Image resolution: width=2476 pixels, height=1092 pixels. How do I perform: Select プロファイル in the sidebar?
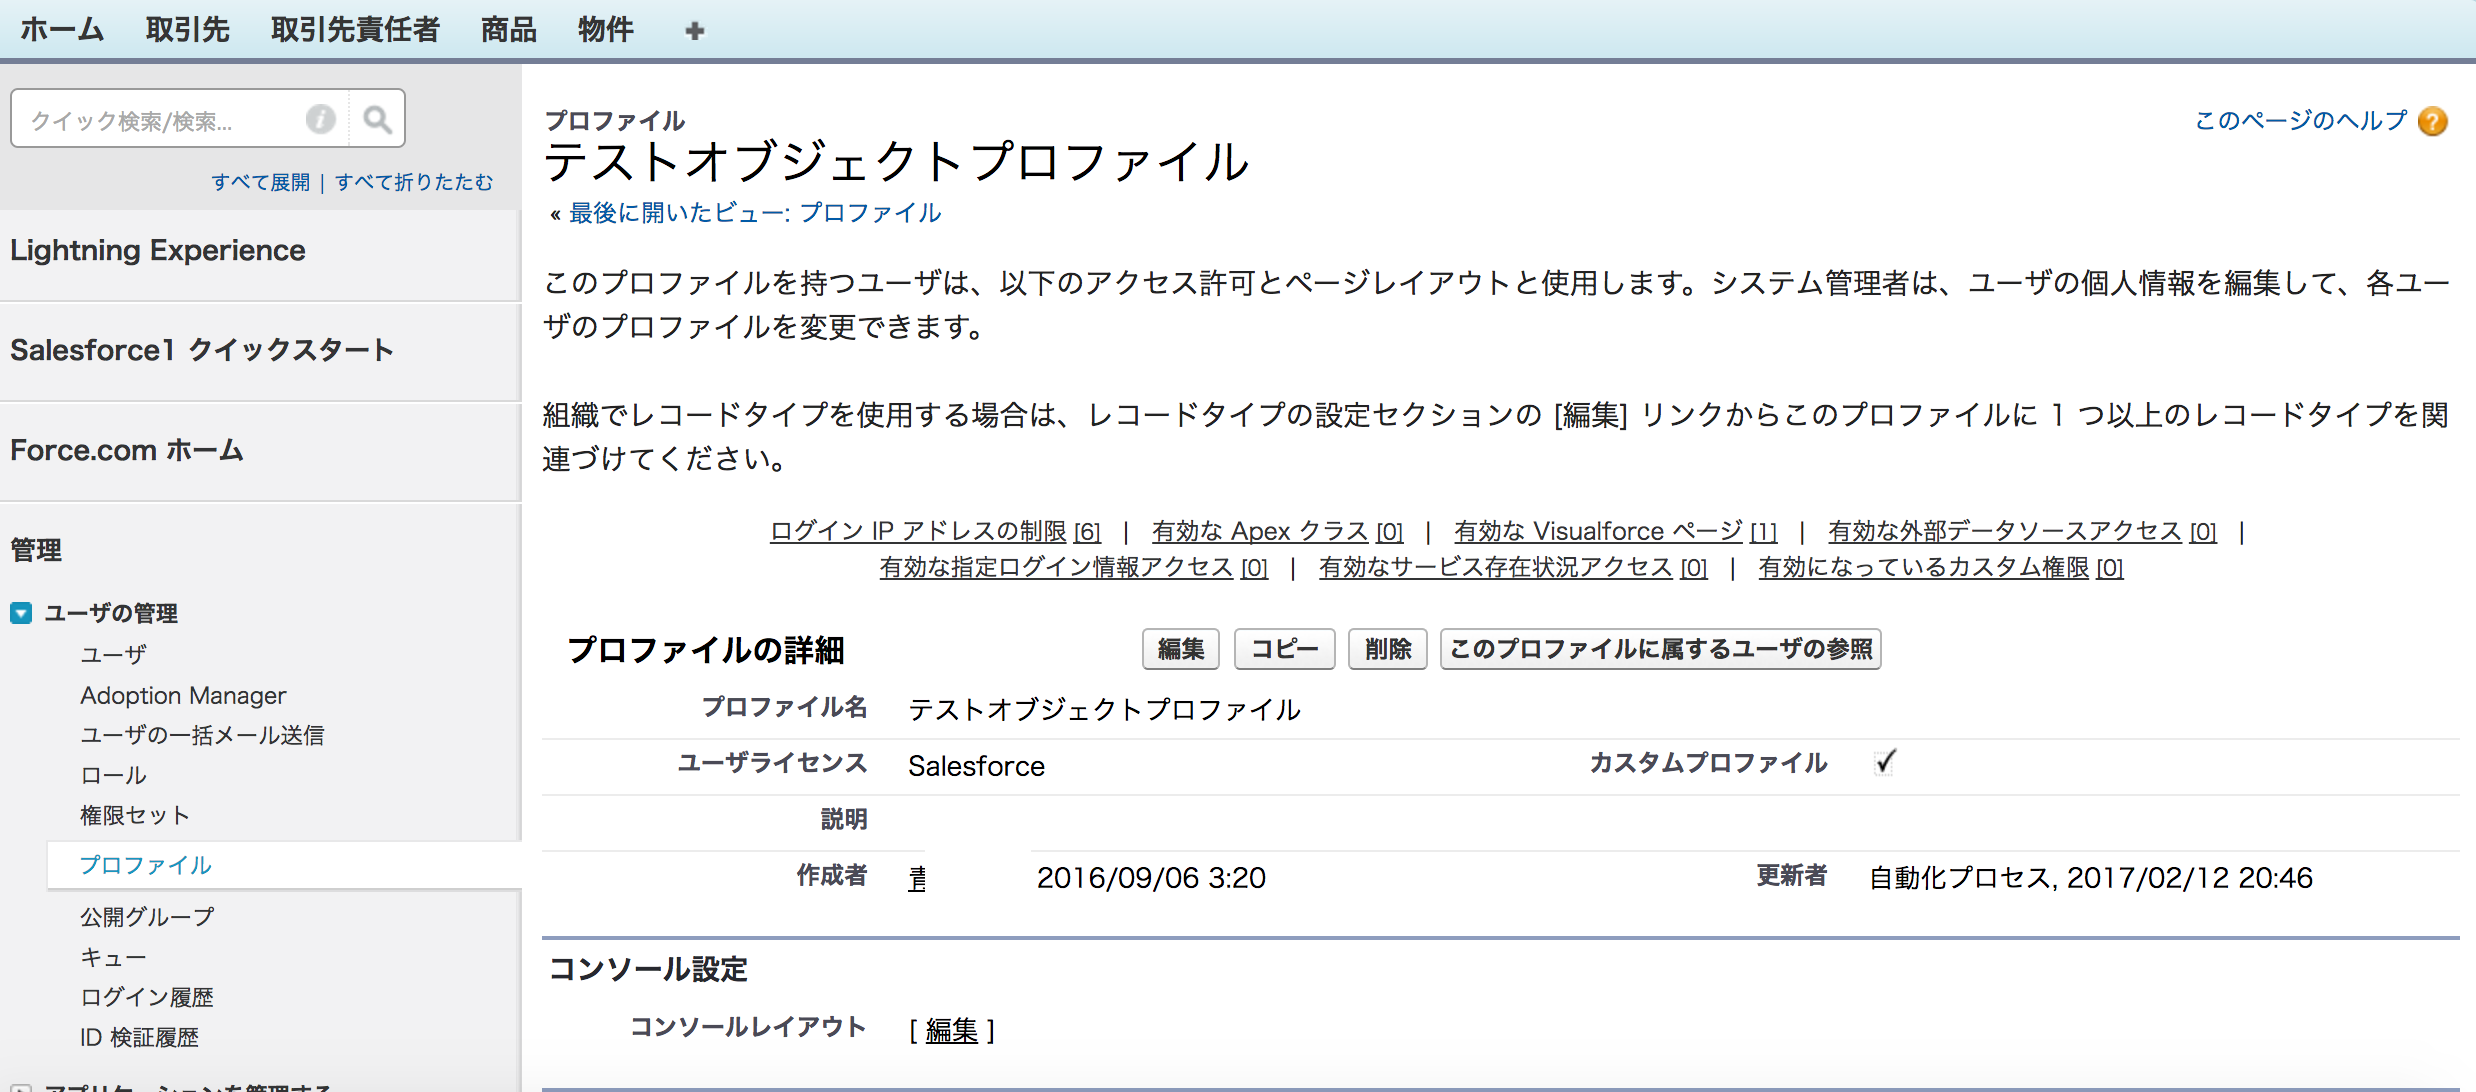tap(146, 865)
